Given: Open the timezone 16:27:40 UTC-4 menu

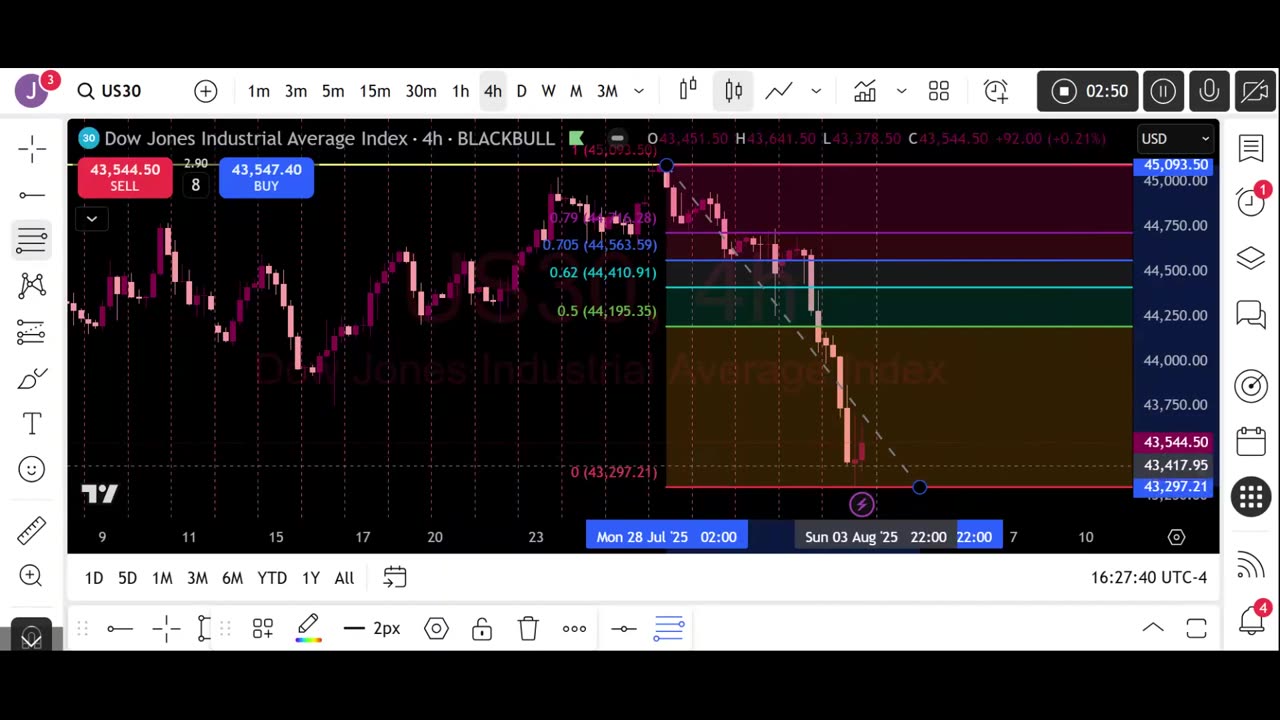Looking at the screenshot, I should (x=1149, y=578).
